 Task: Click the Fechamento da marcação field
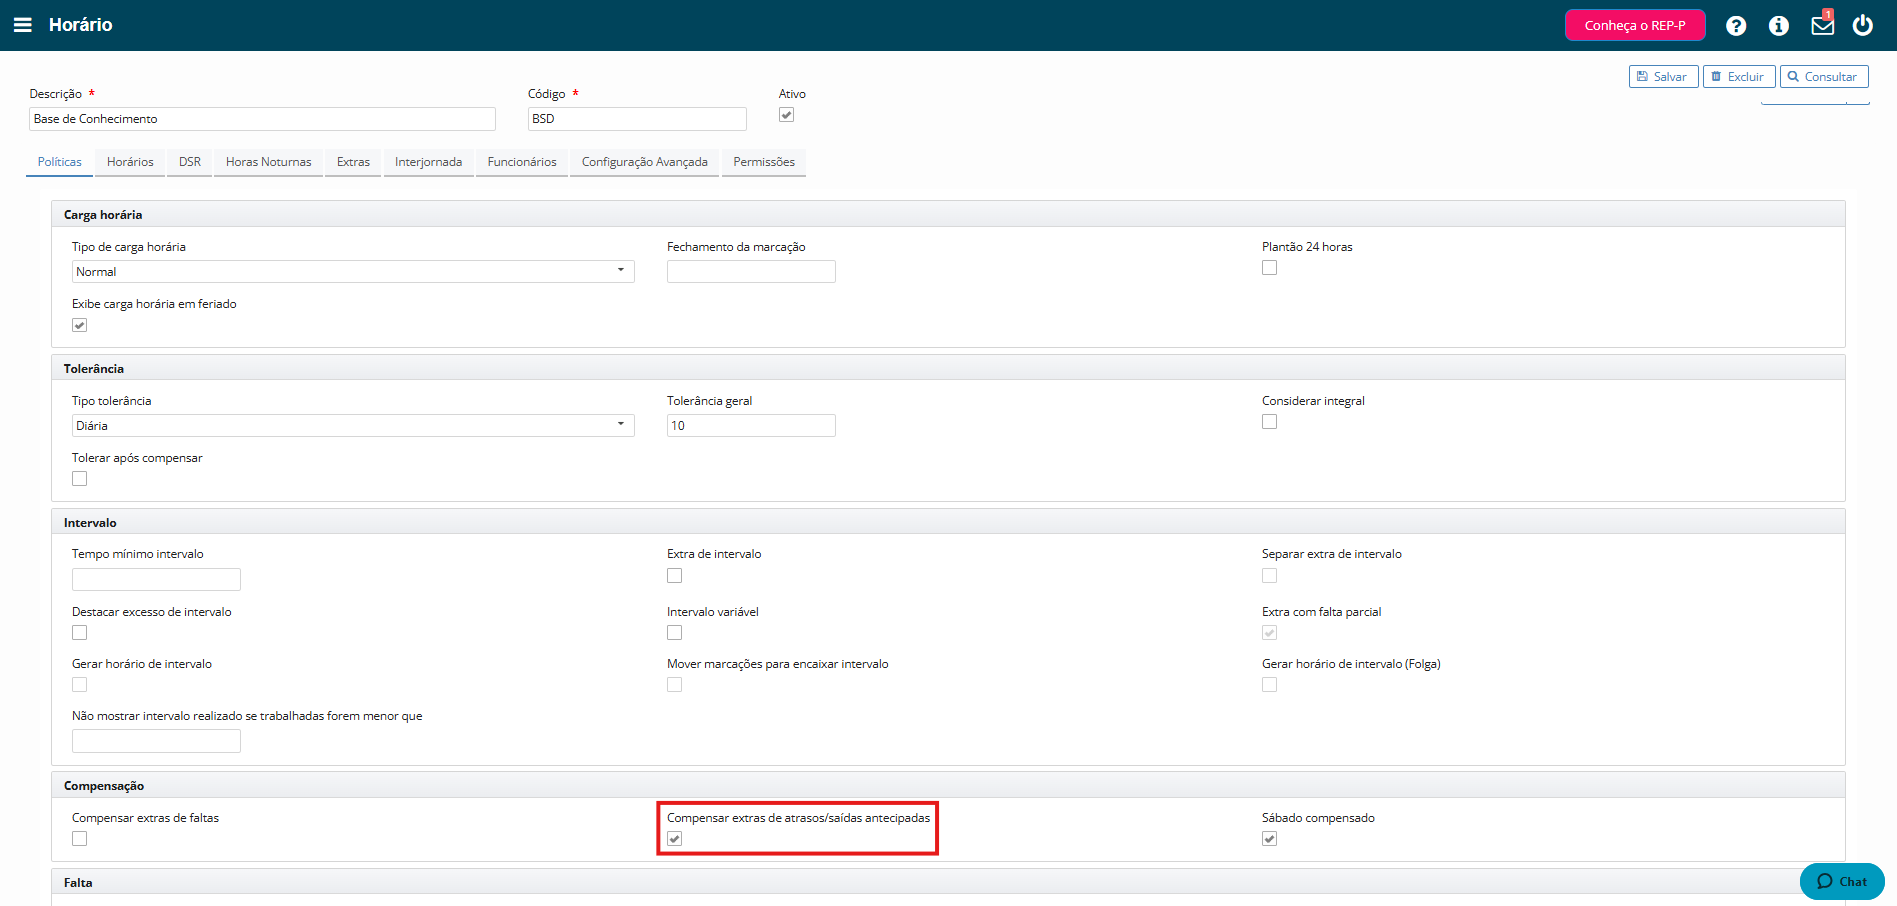(751, 272)
